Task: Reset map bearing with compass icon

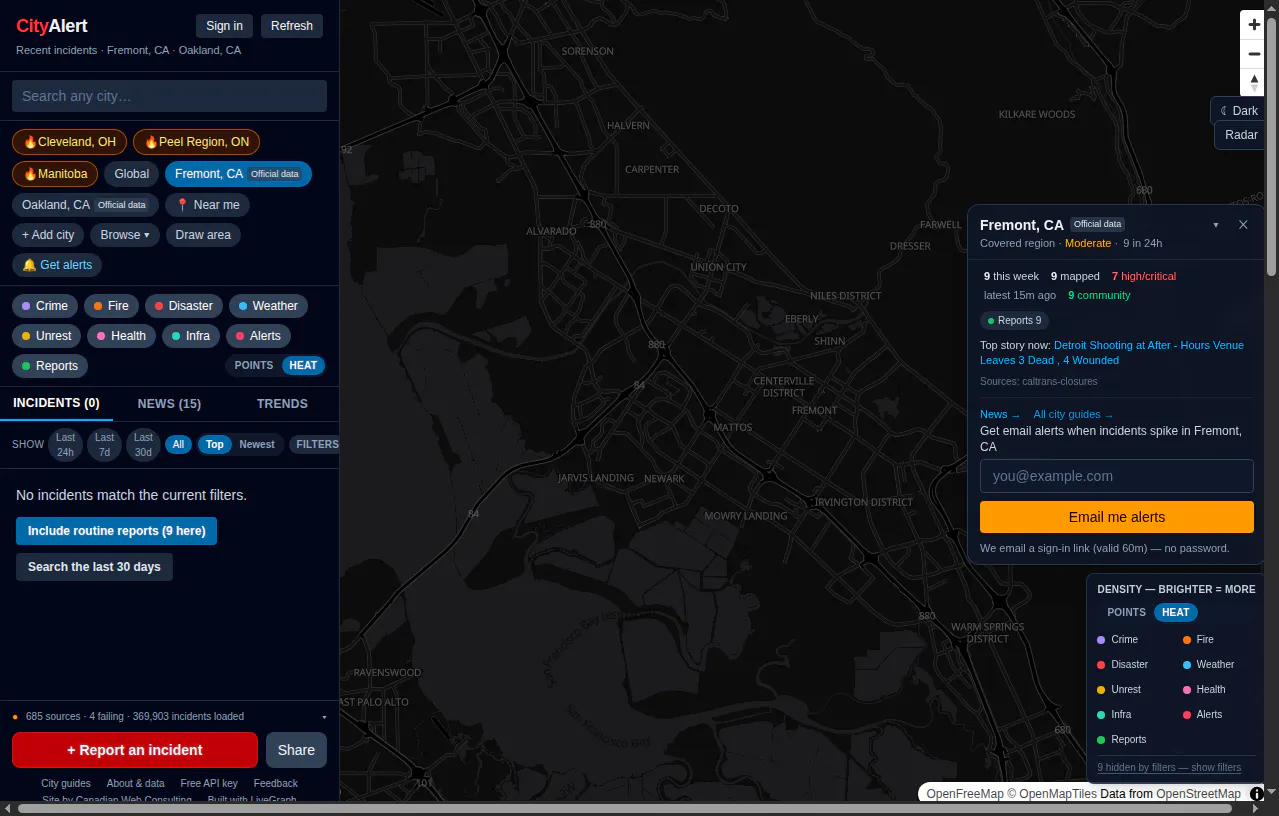Action: pos(1254,83)
